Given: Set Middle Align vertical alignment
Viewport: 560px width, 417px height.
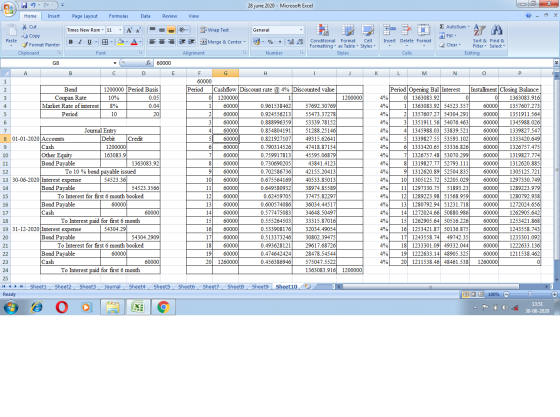Looking at the screenshot, I should pyautogui.click(x=162, y=30).
